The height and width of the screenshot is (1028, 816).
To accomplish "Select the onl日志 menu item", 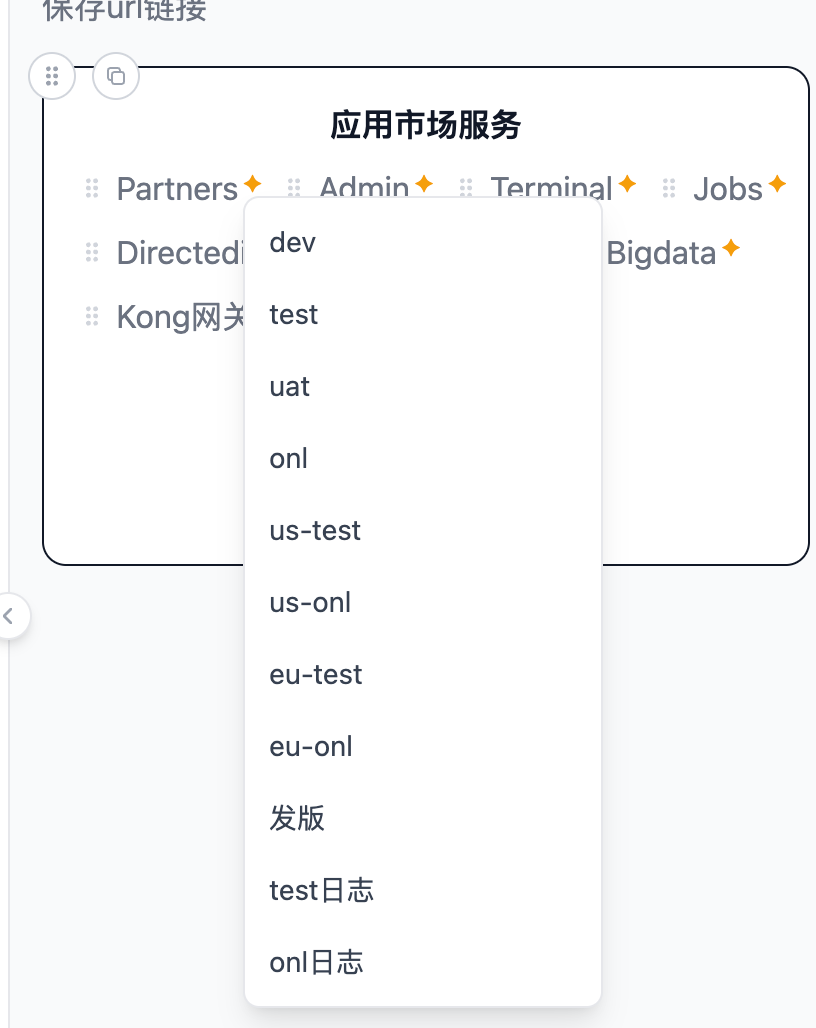I will 316,963.
